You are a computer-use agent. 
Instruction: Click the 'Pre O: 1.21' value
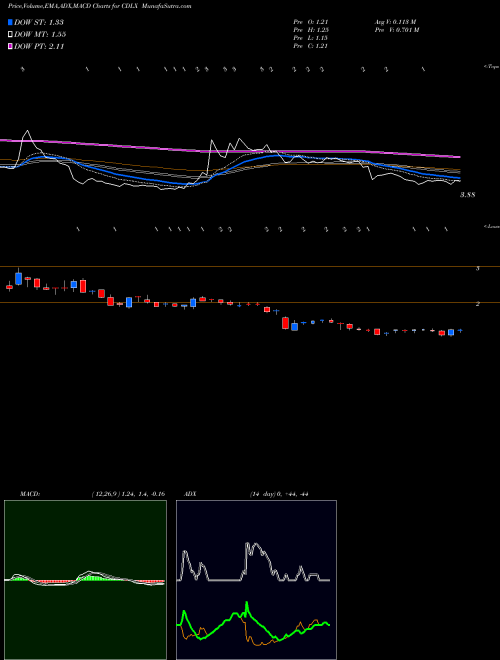[311, 22]
